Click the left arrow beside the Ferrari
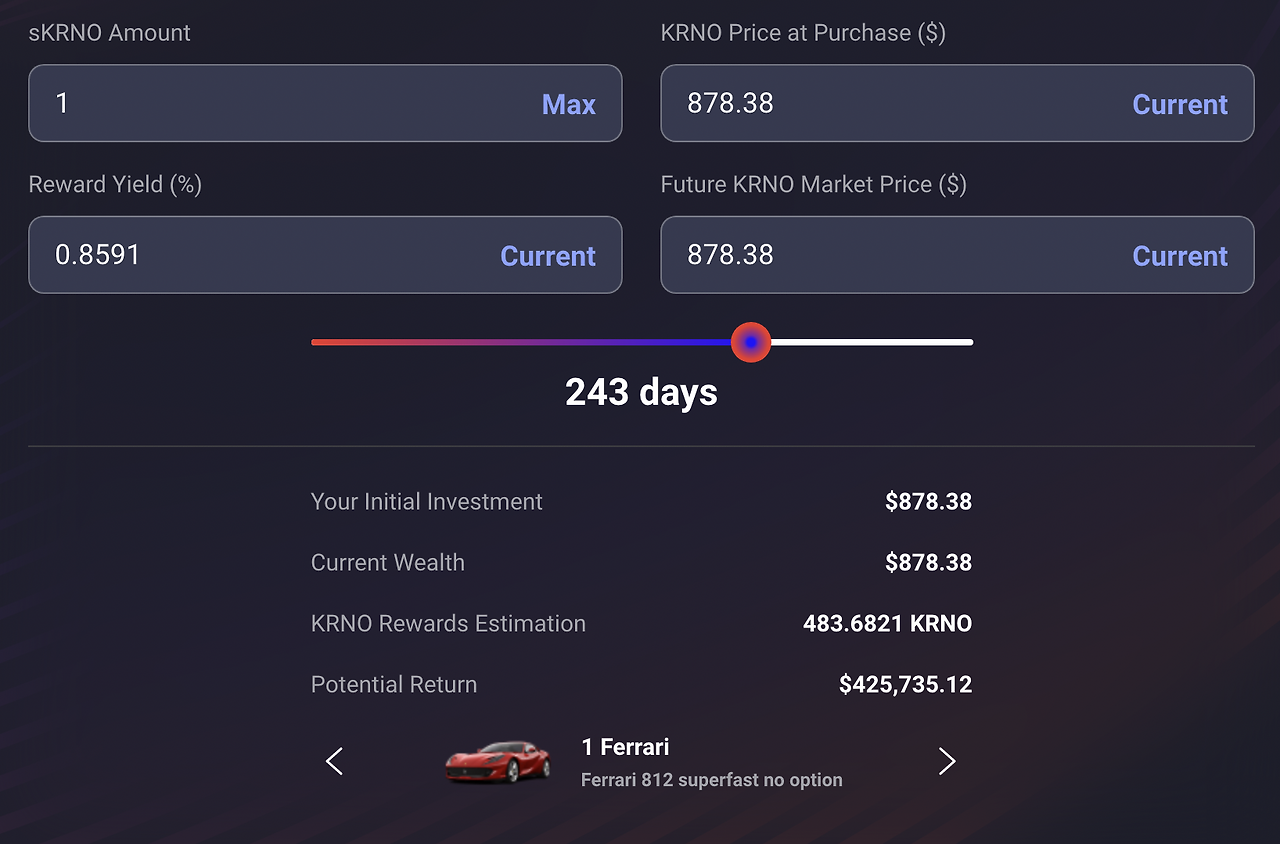 tap(335, 762)
